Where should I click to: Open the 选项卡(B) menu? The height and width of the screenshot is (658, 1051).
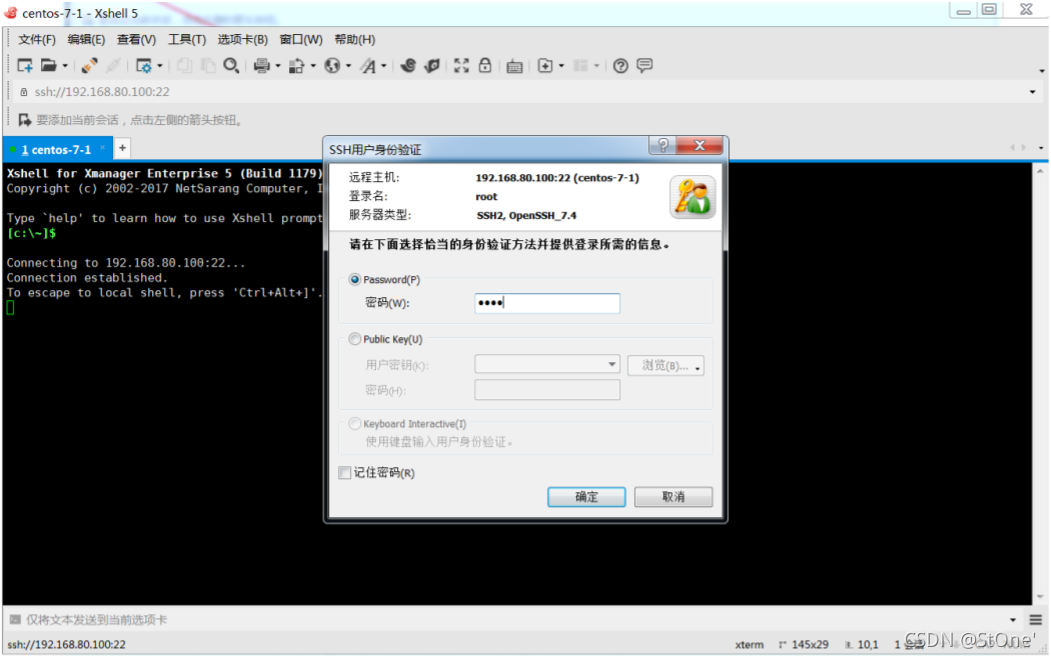(x=242, y=40)
